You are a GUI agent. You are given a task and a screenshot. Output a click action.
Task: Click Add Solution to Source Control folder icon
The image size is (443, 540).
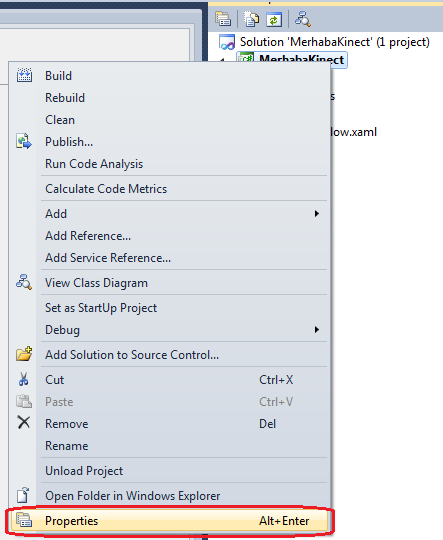coord(24,354)
